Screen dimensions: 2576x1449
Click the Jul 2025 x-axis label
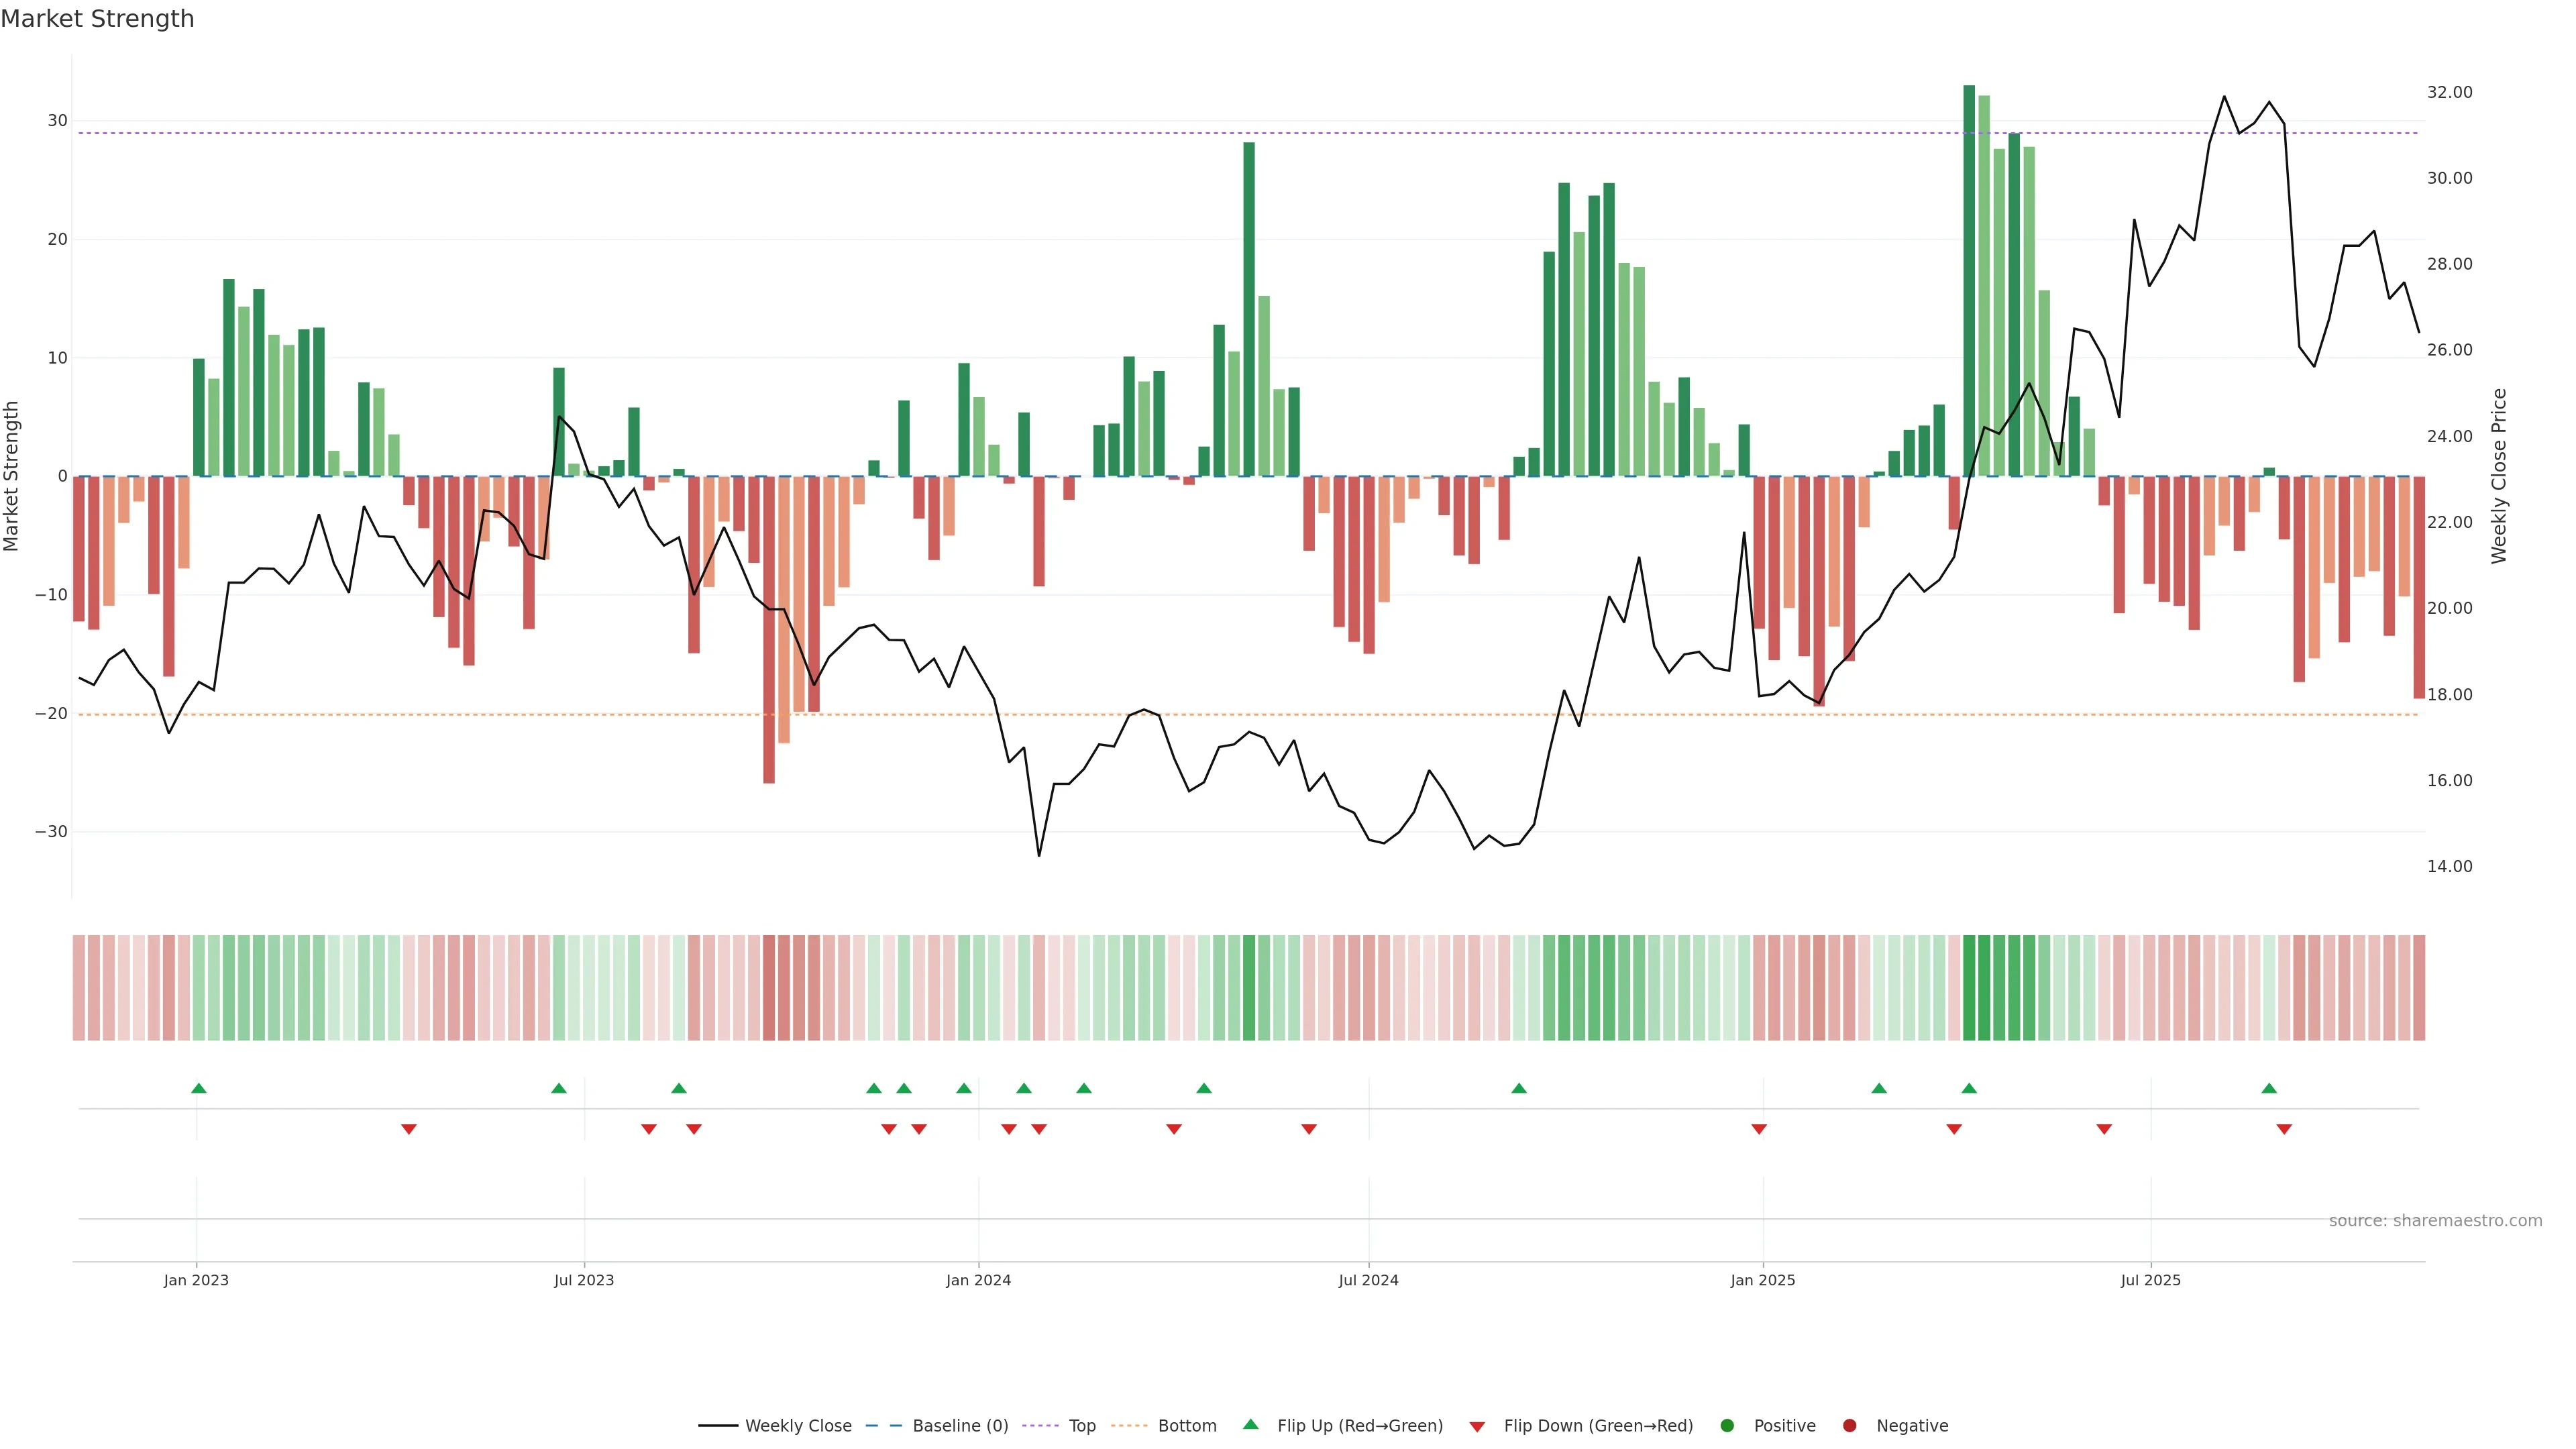click(2150, 1280)
